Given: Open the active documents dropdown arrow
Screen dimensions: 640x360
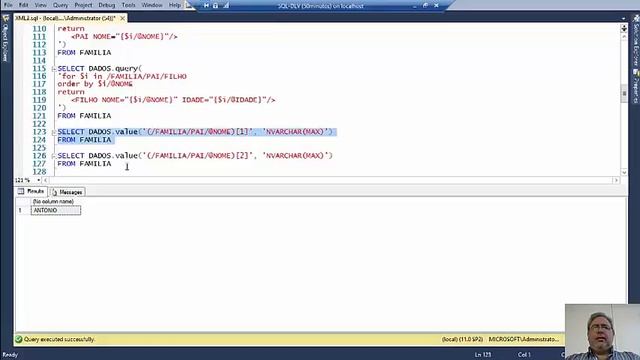Looking at the screenshot, I should 623,18.
